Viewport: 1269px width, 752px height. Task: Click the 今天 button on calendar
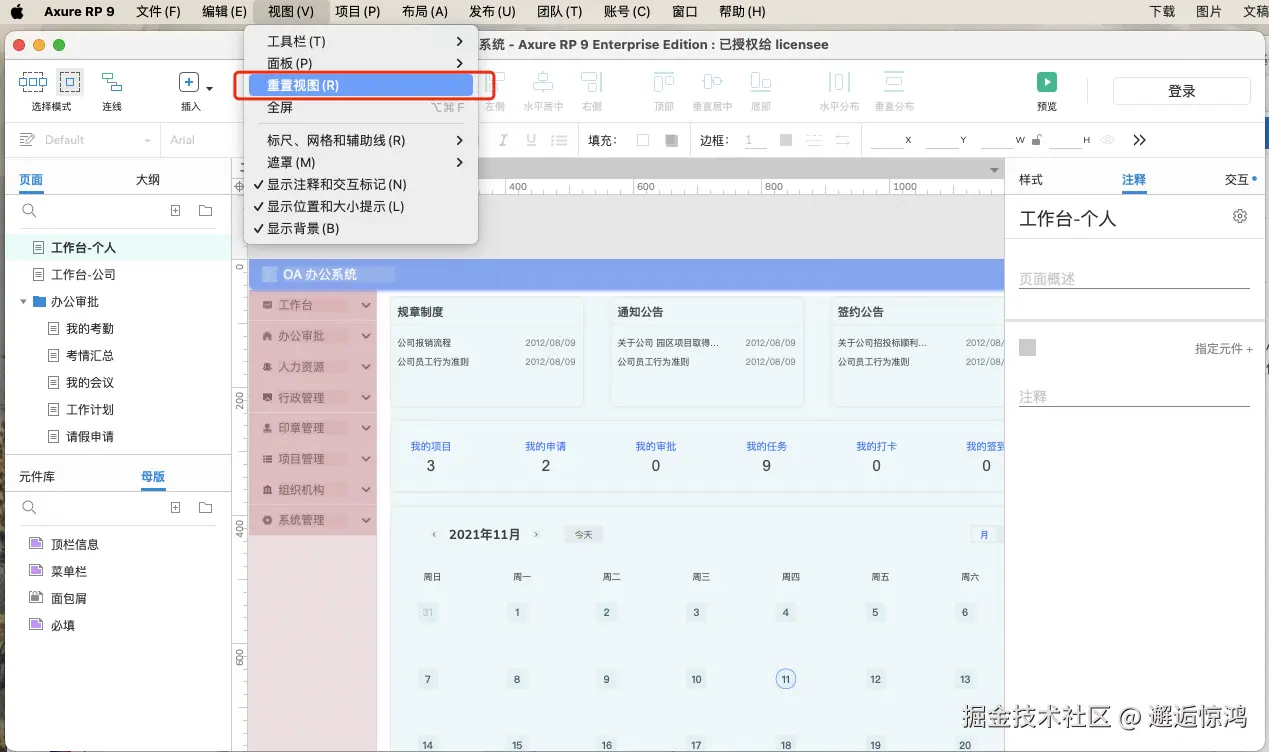583,535
